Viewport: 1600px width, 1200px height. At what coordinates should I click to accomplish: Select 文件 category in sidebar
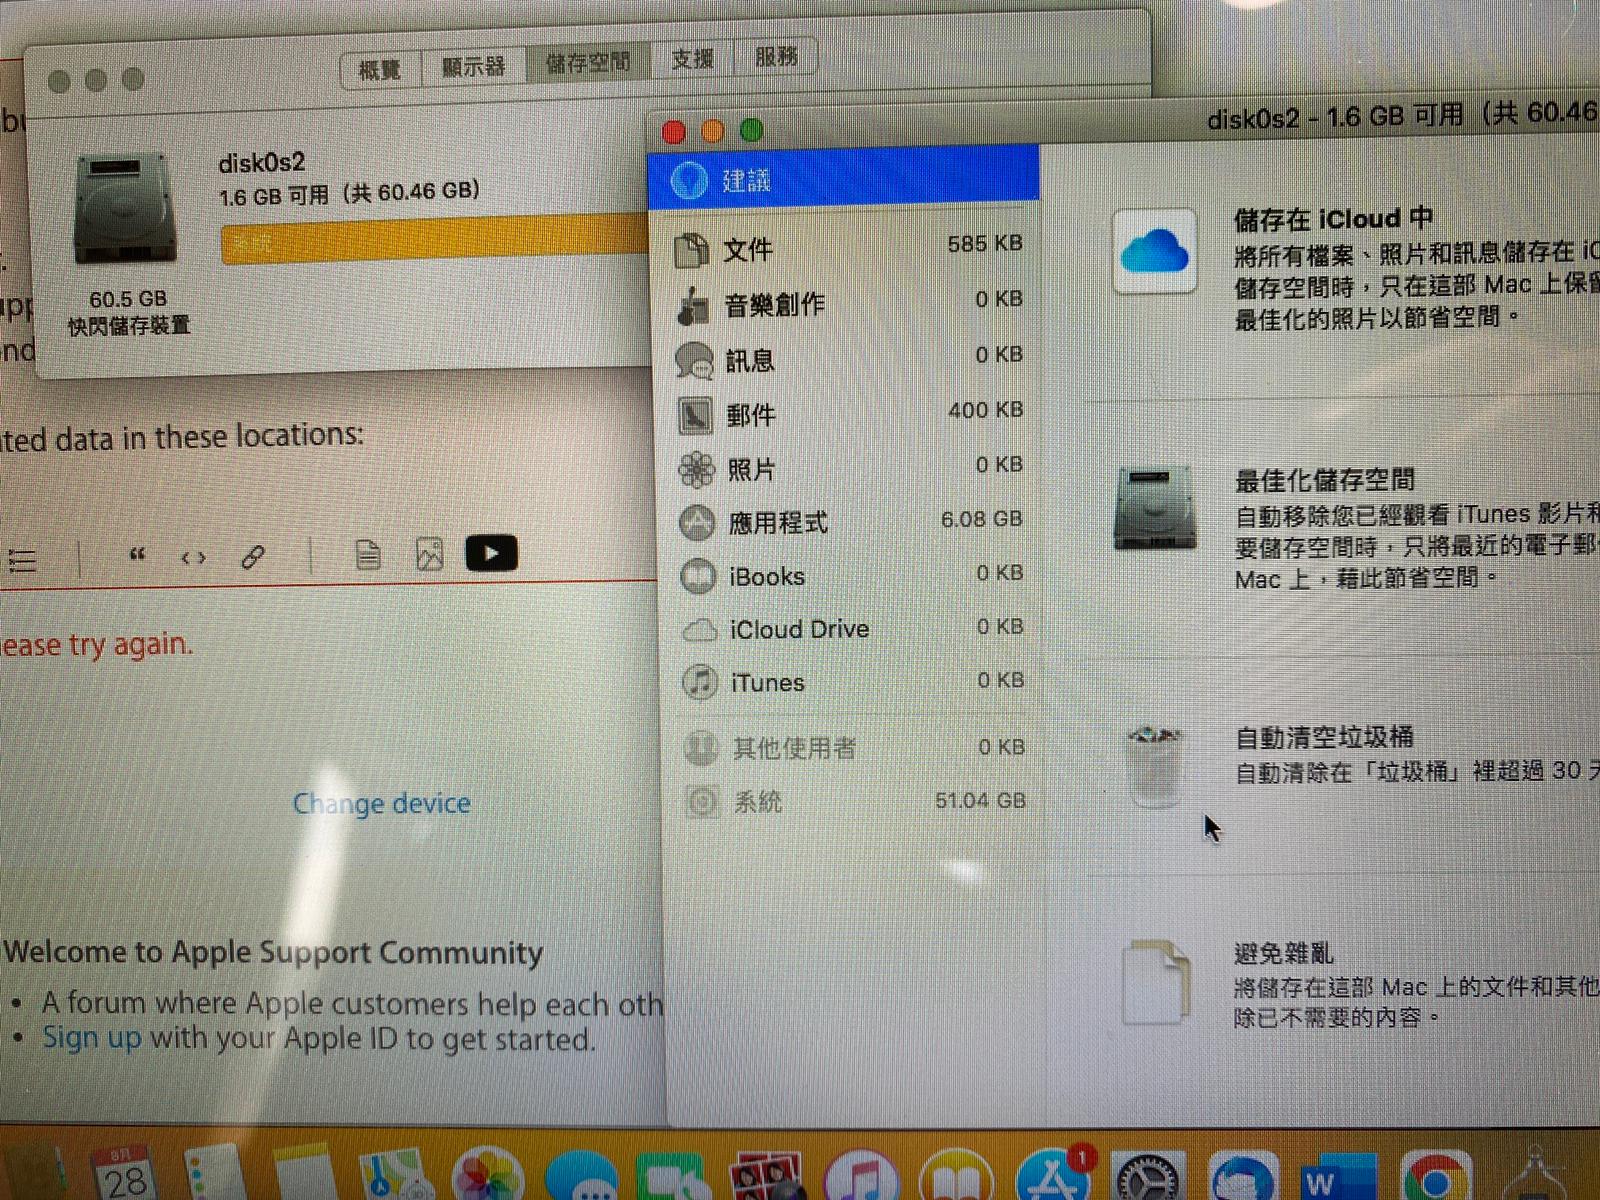[850, 247]
